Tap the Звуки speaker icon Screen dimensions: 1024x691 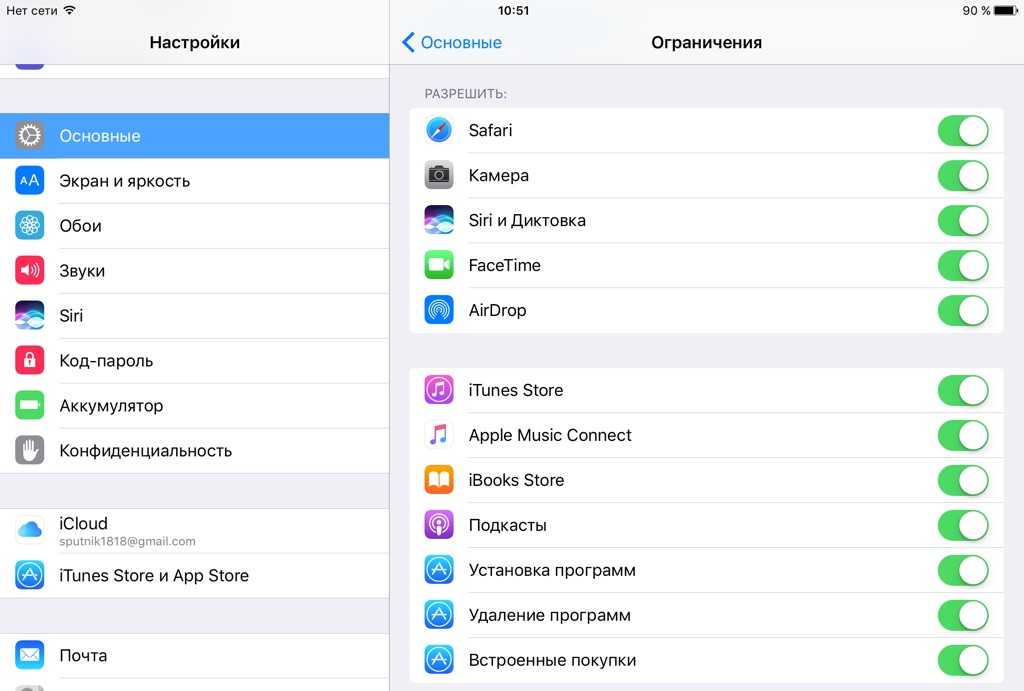pyautogui.click(x=29, y=270)
